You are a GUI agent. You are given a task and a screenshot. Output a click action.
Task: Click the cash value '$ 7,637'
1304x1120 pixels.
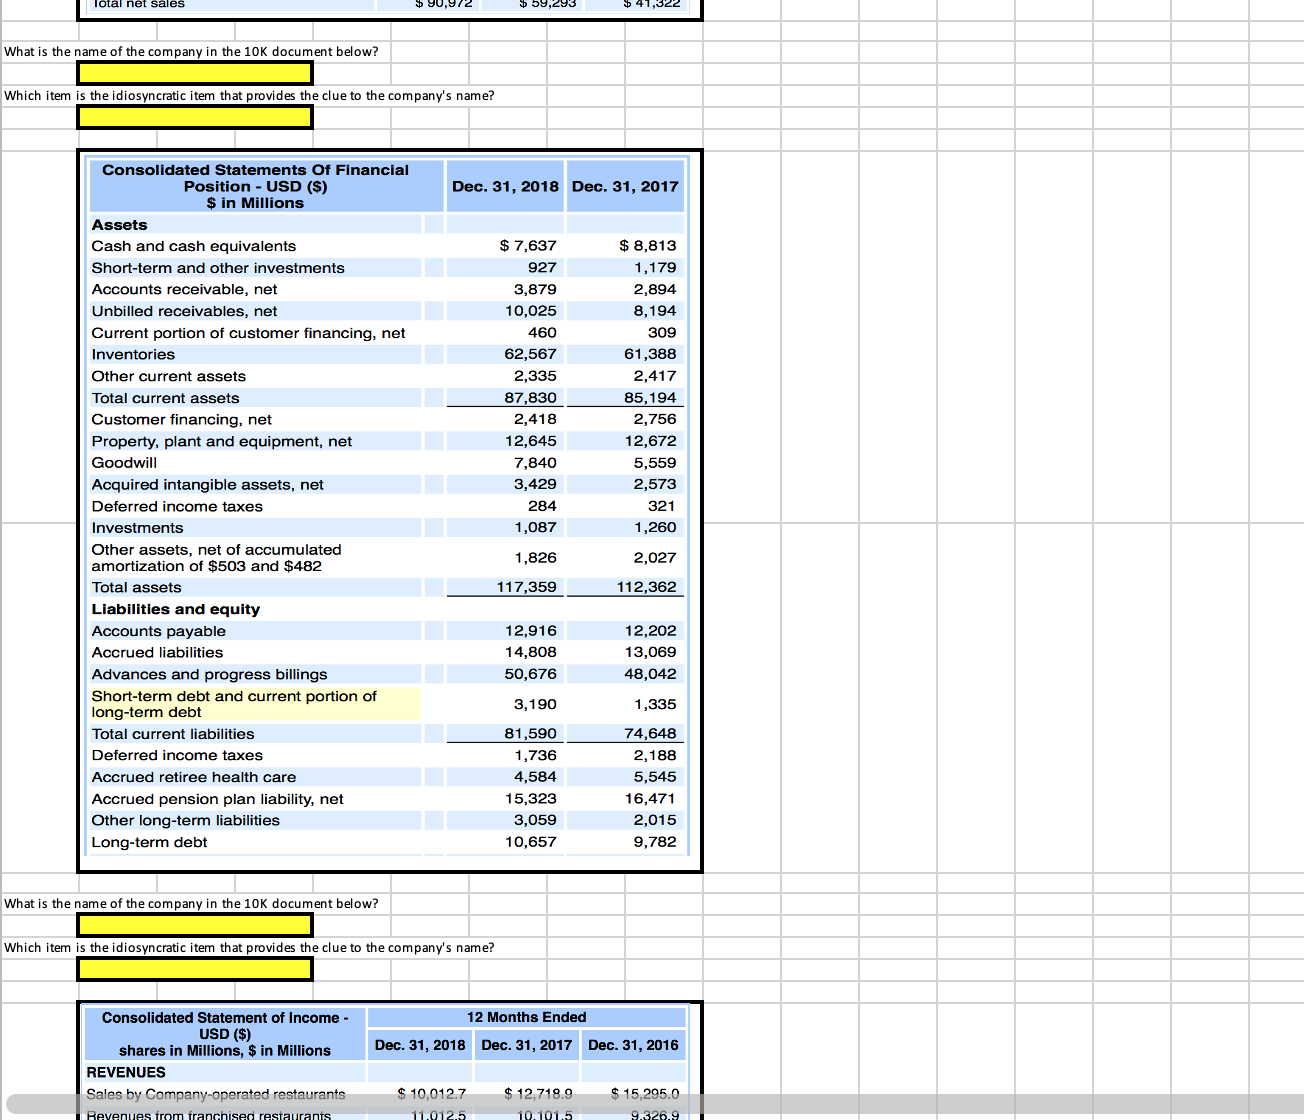click(x=528, y=246)
